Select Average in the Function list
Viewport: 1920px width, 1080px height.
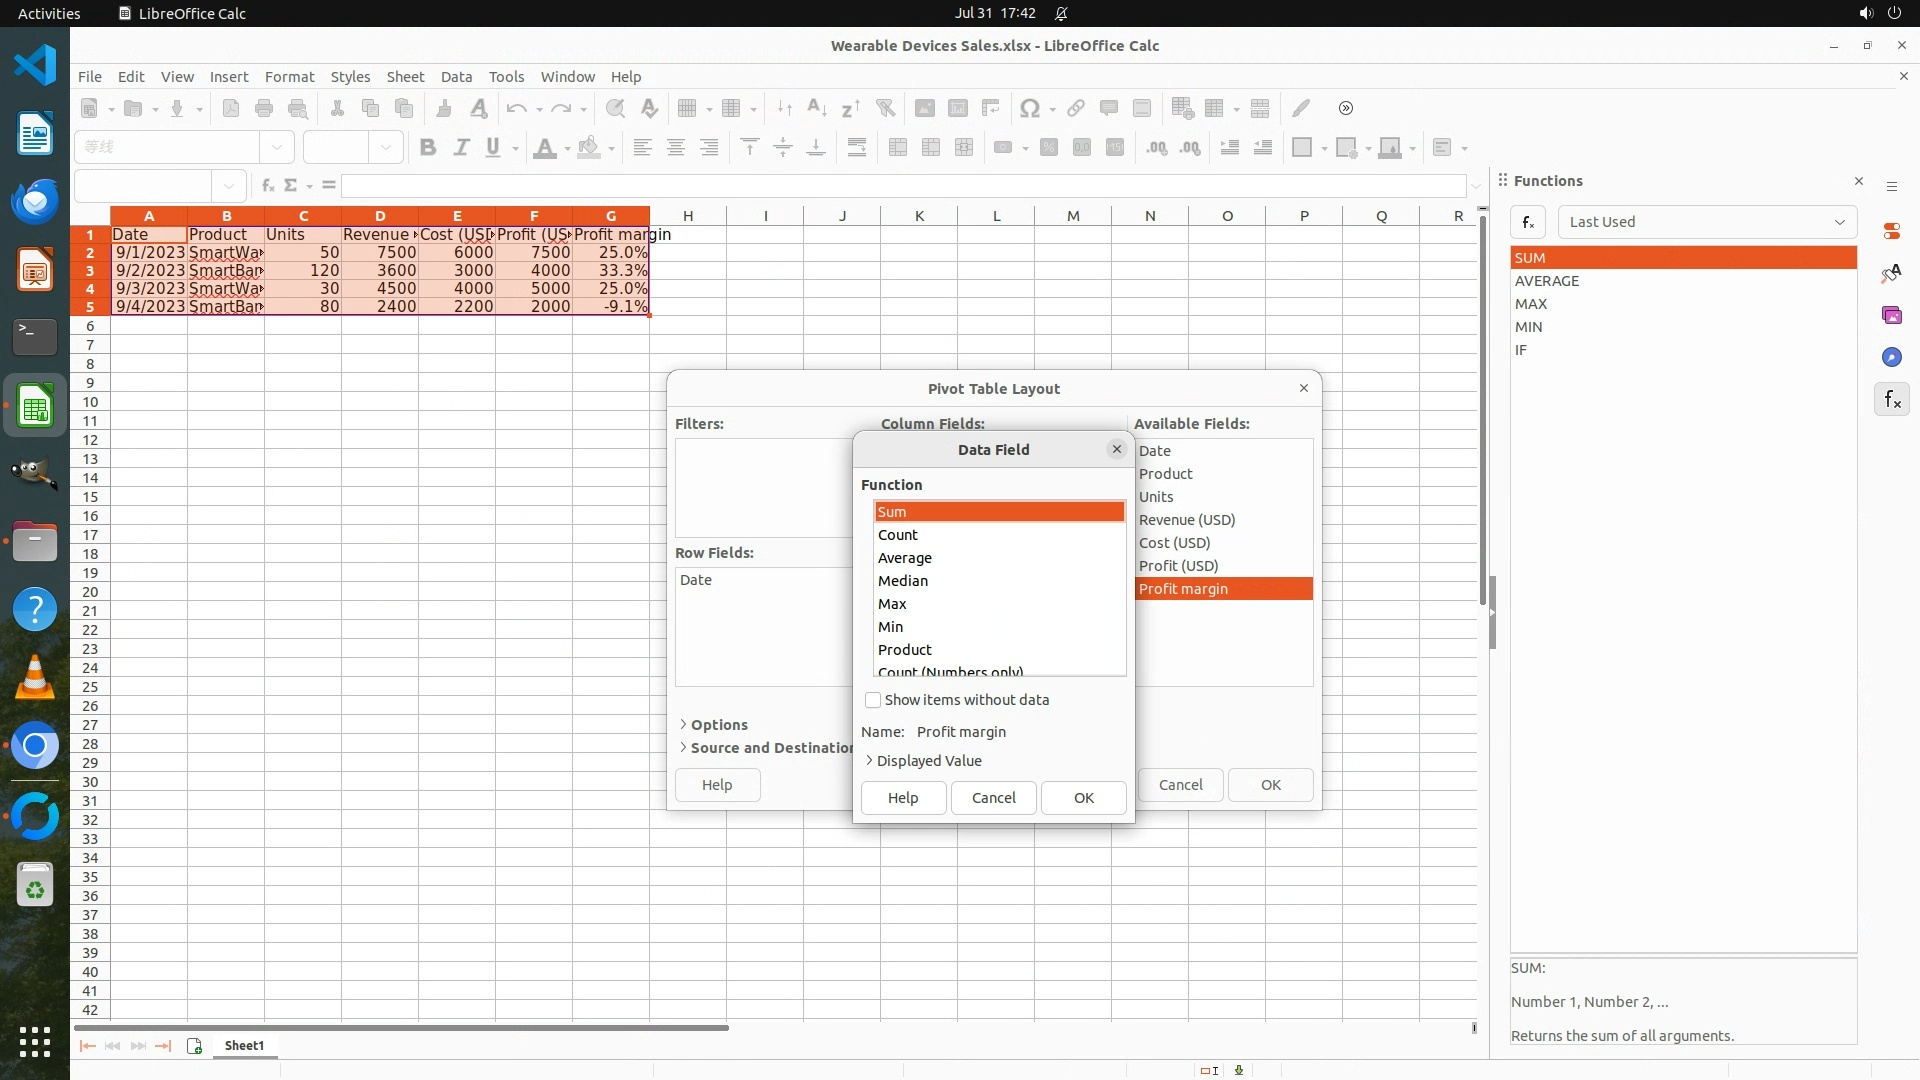905,558
